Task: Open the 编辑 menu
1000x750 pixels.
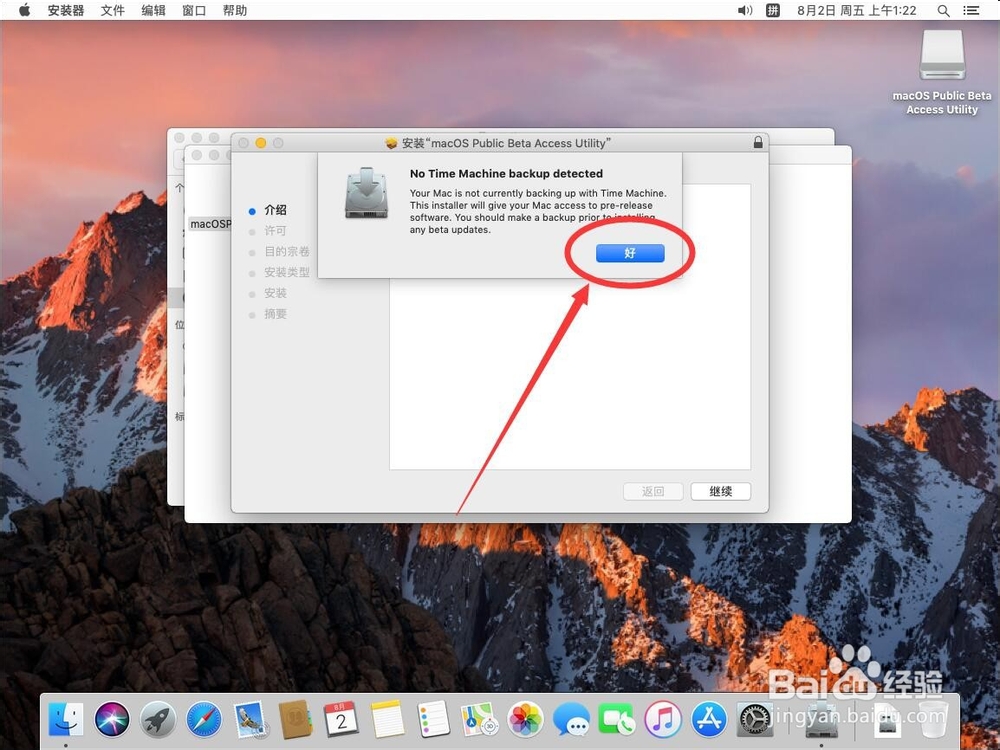Action: 153,10
